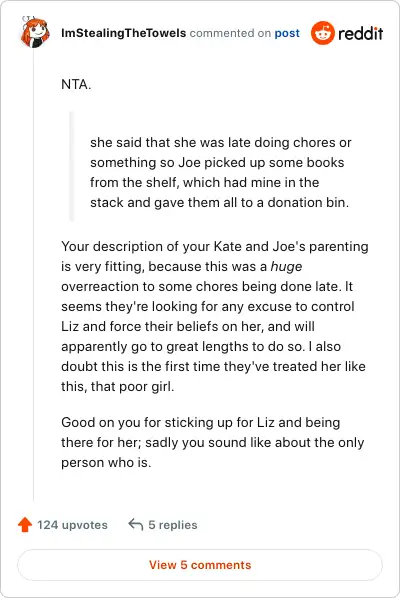This screenshot has width=400, height=598.
Task: Click the paragraph starting 'Good on you'
Action: point(212,442)
